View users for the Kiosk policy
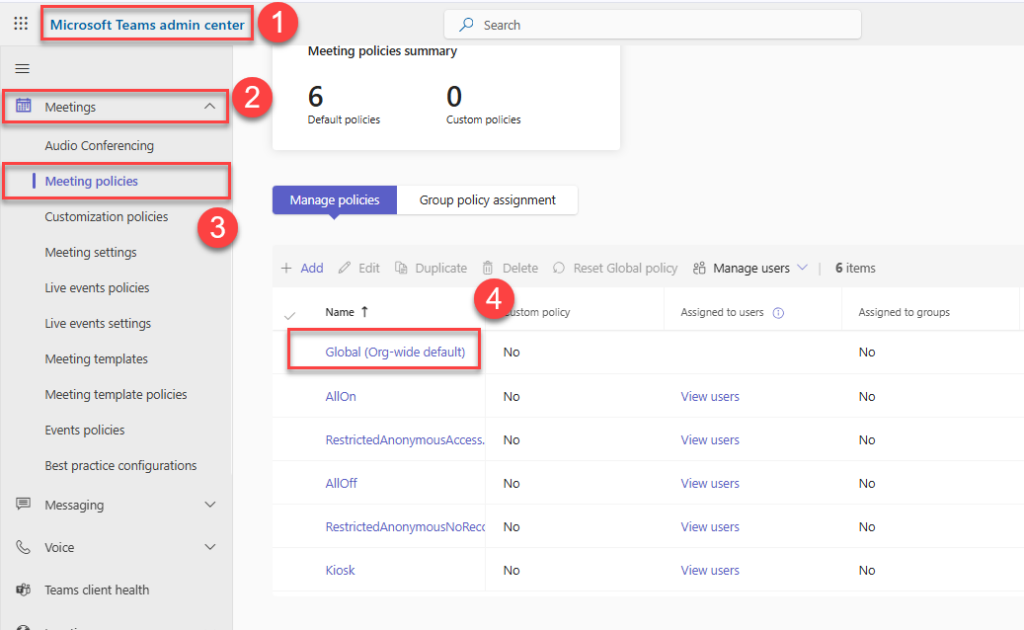The image size is (1024, 630). pos(710,570)
